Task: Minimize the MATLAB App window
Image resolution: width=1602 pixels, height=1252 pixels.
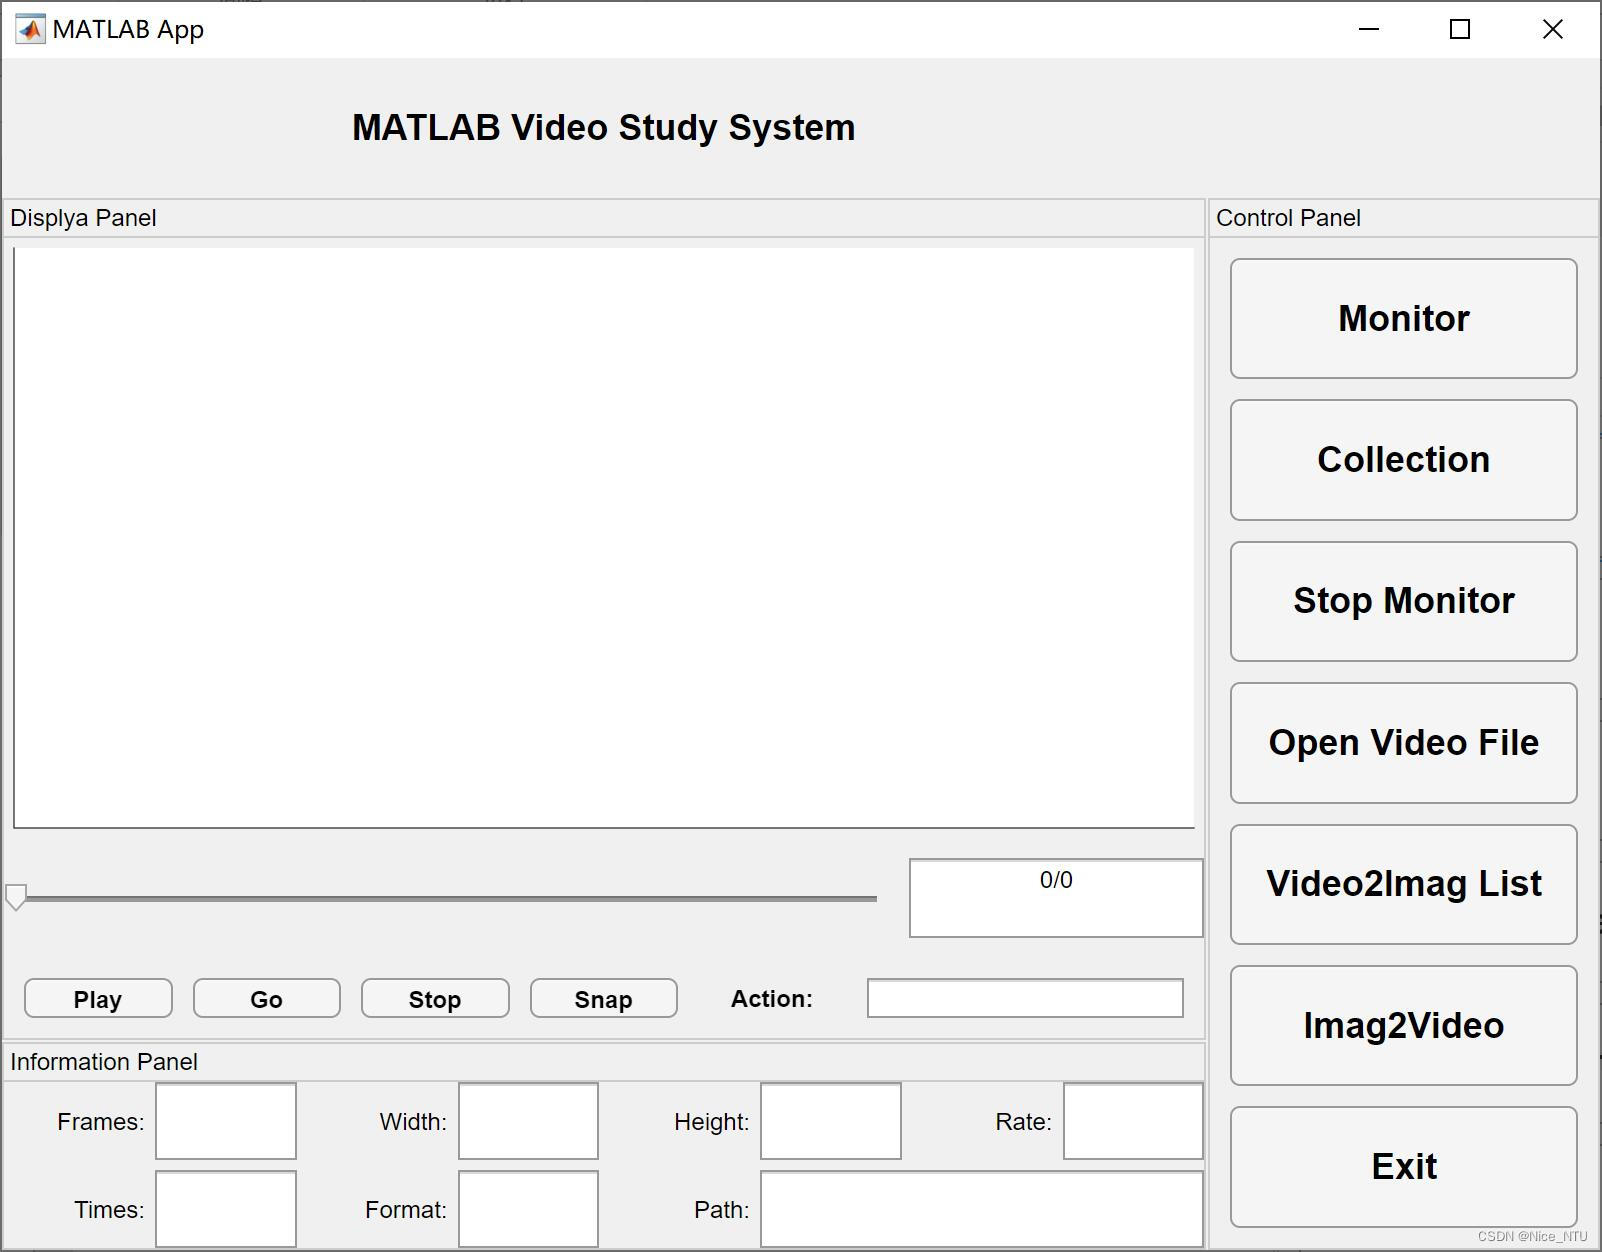Action: [x=1369, y=30]
